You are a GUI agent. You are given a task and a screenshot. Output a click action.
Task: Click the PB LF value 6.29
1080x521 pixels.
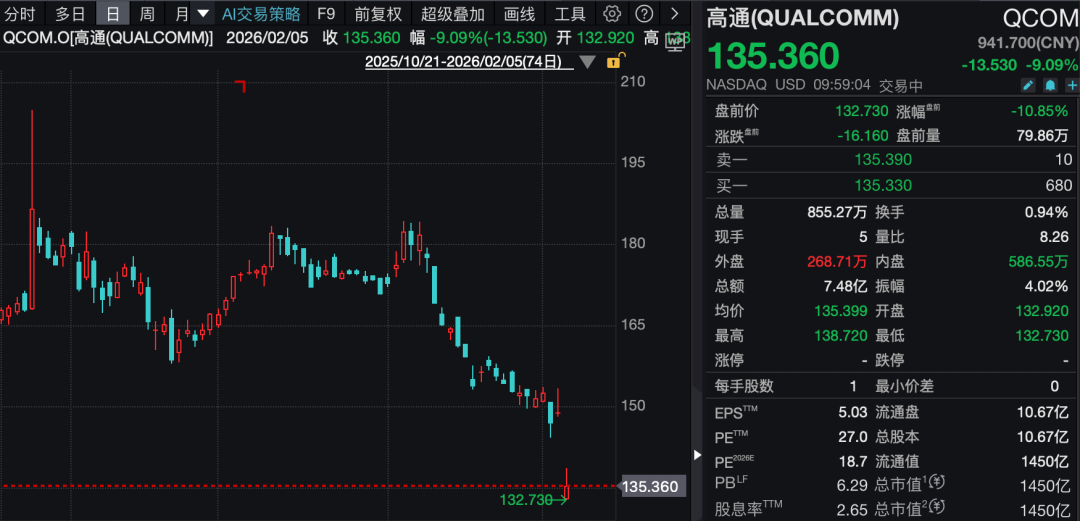tap(853, 485)
